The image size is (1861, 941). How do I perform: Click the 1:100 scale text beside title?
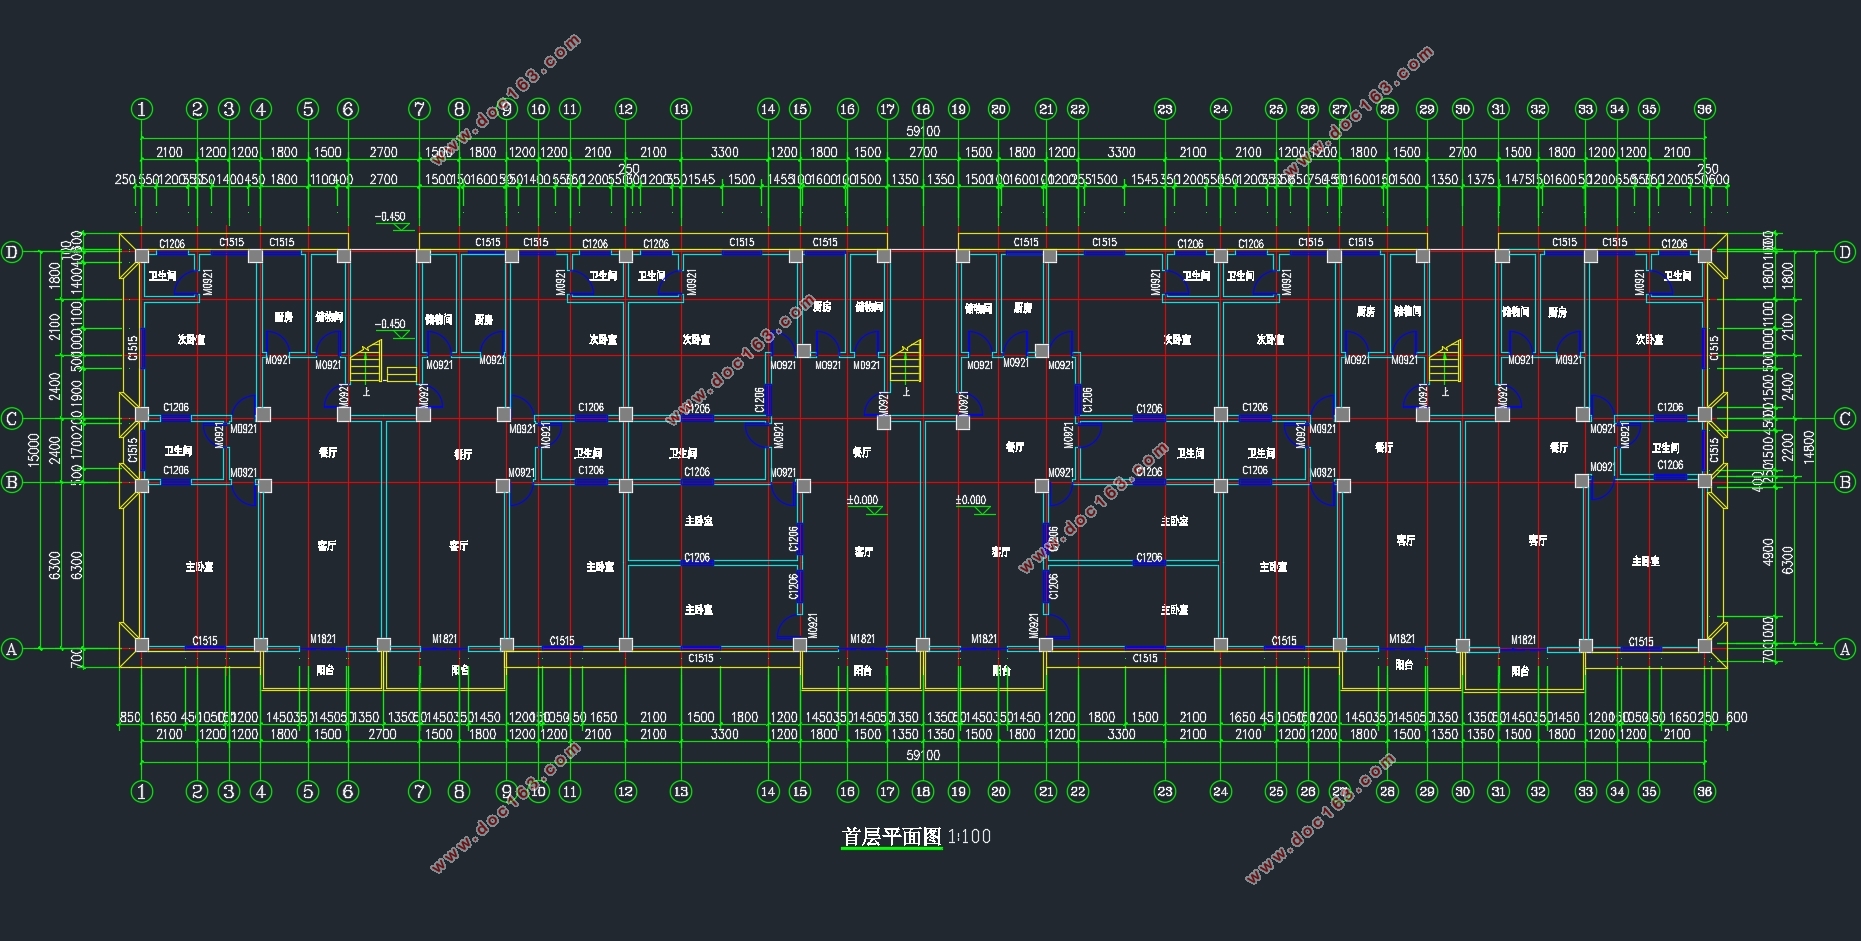(969, 837)
